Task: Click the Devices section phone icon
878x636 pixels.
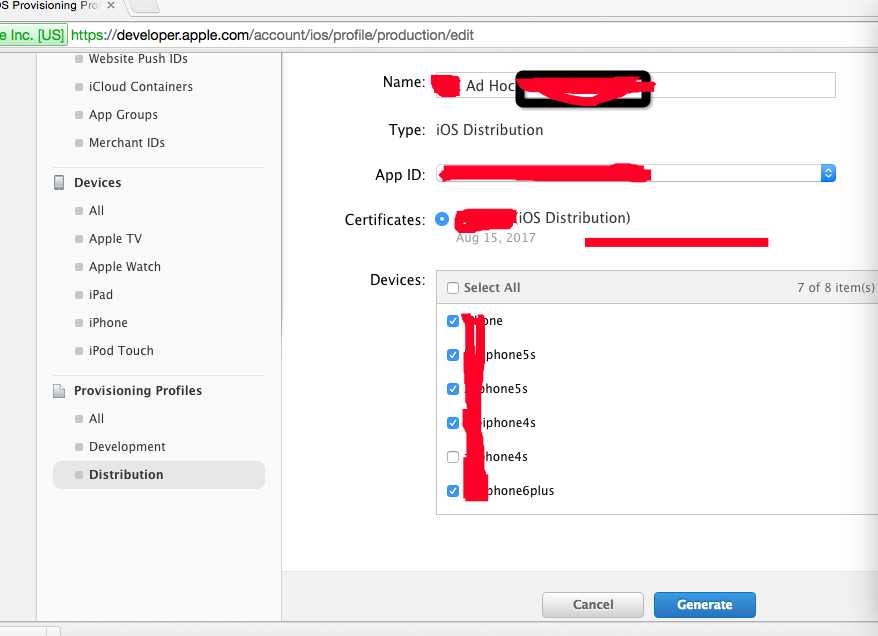Action: click(x=59, y=183)
